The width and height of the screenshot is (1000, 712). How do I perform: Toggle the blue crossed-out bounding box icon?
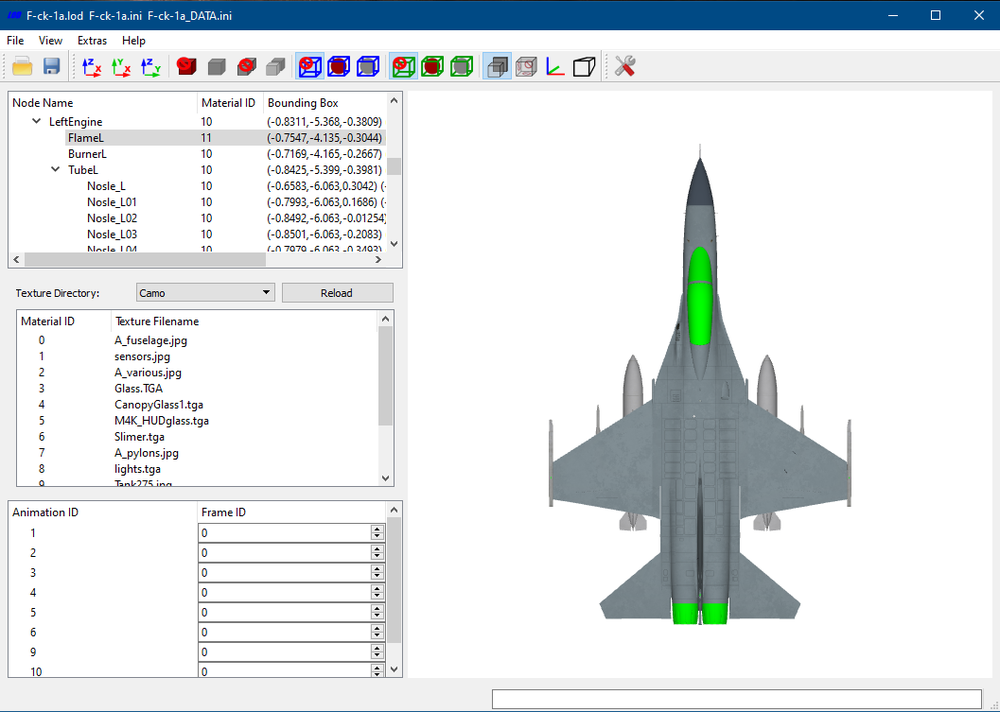[x=311, y=66]
